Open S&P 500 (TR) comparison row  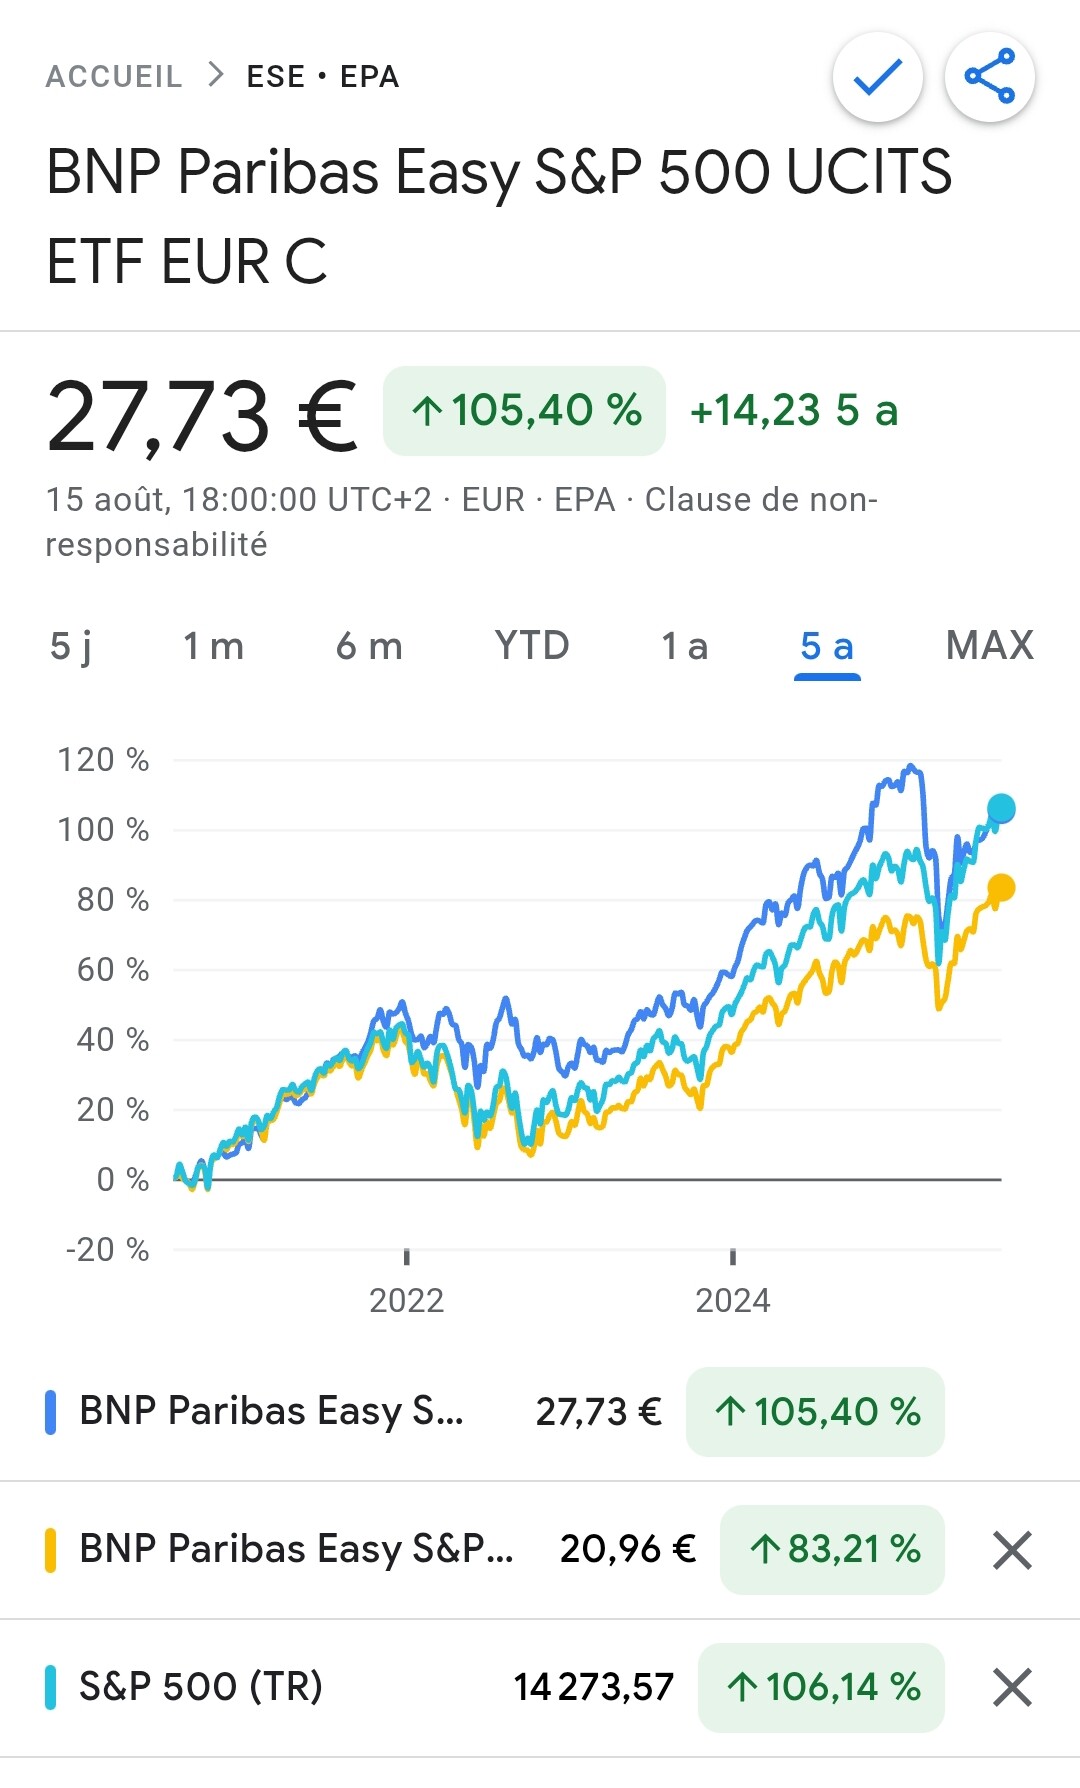click(x=201, y=1687)
